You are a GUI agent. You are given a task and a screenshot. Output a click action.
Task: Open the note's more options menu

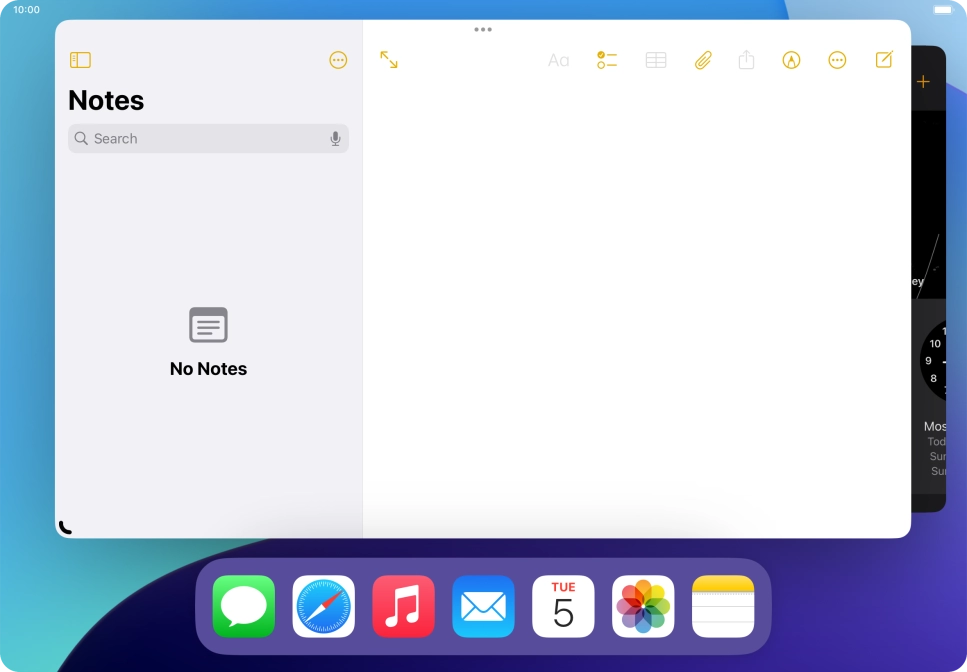click(x=837, y=60)
